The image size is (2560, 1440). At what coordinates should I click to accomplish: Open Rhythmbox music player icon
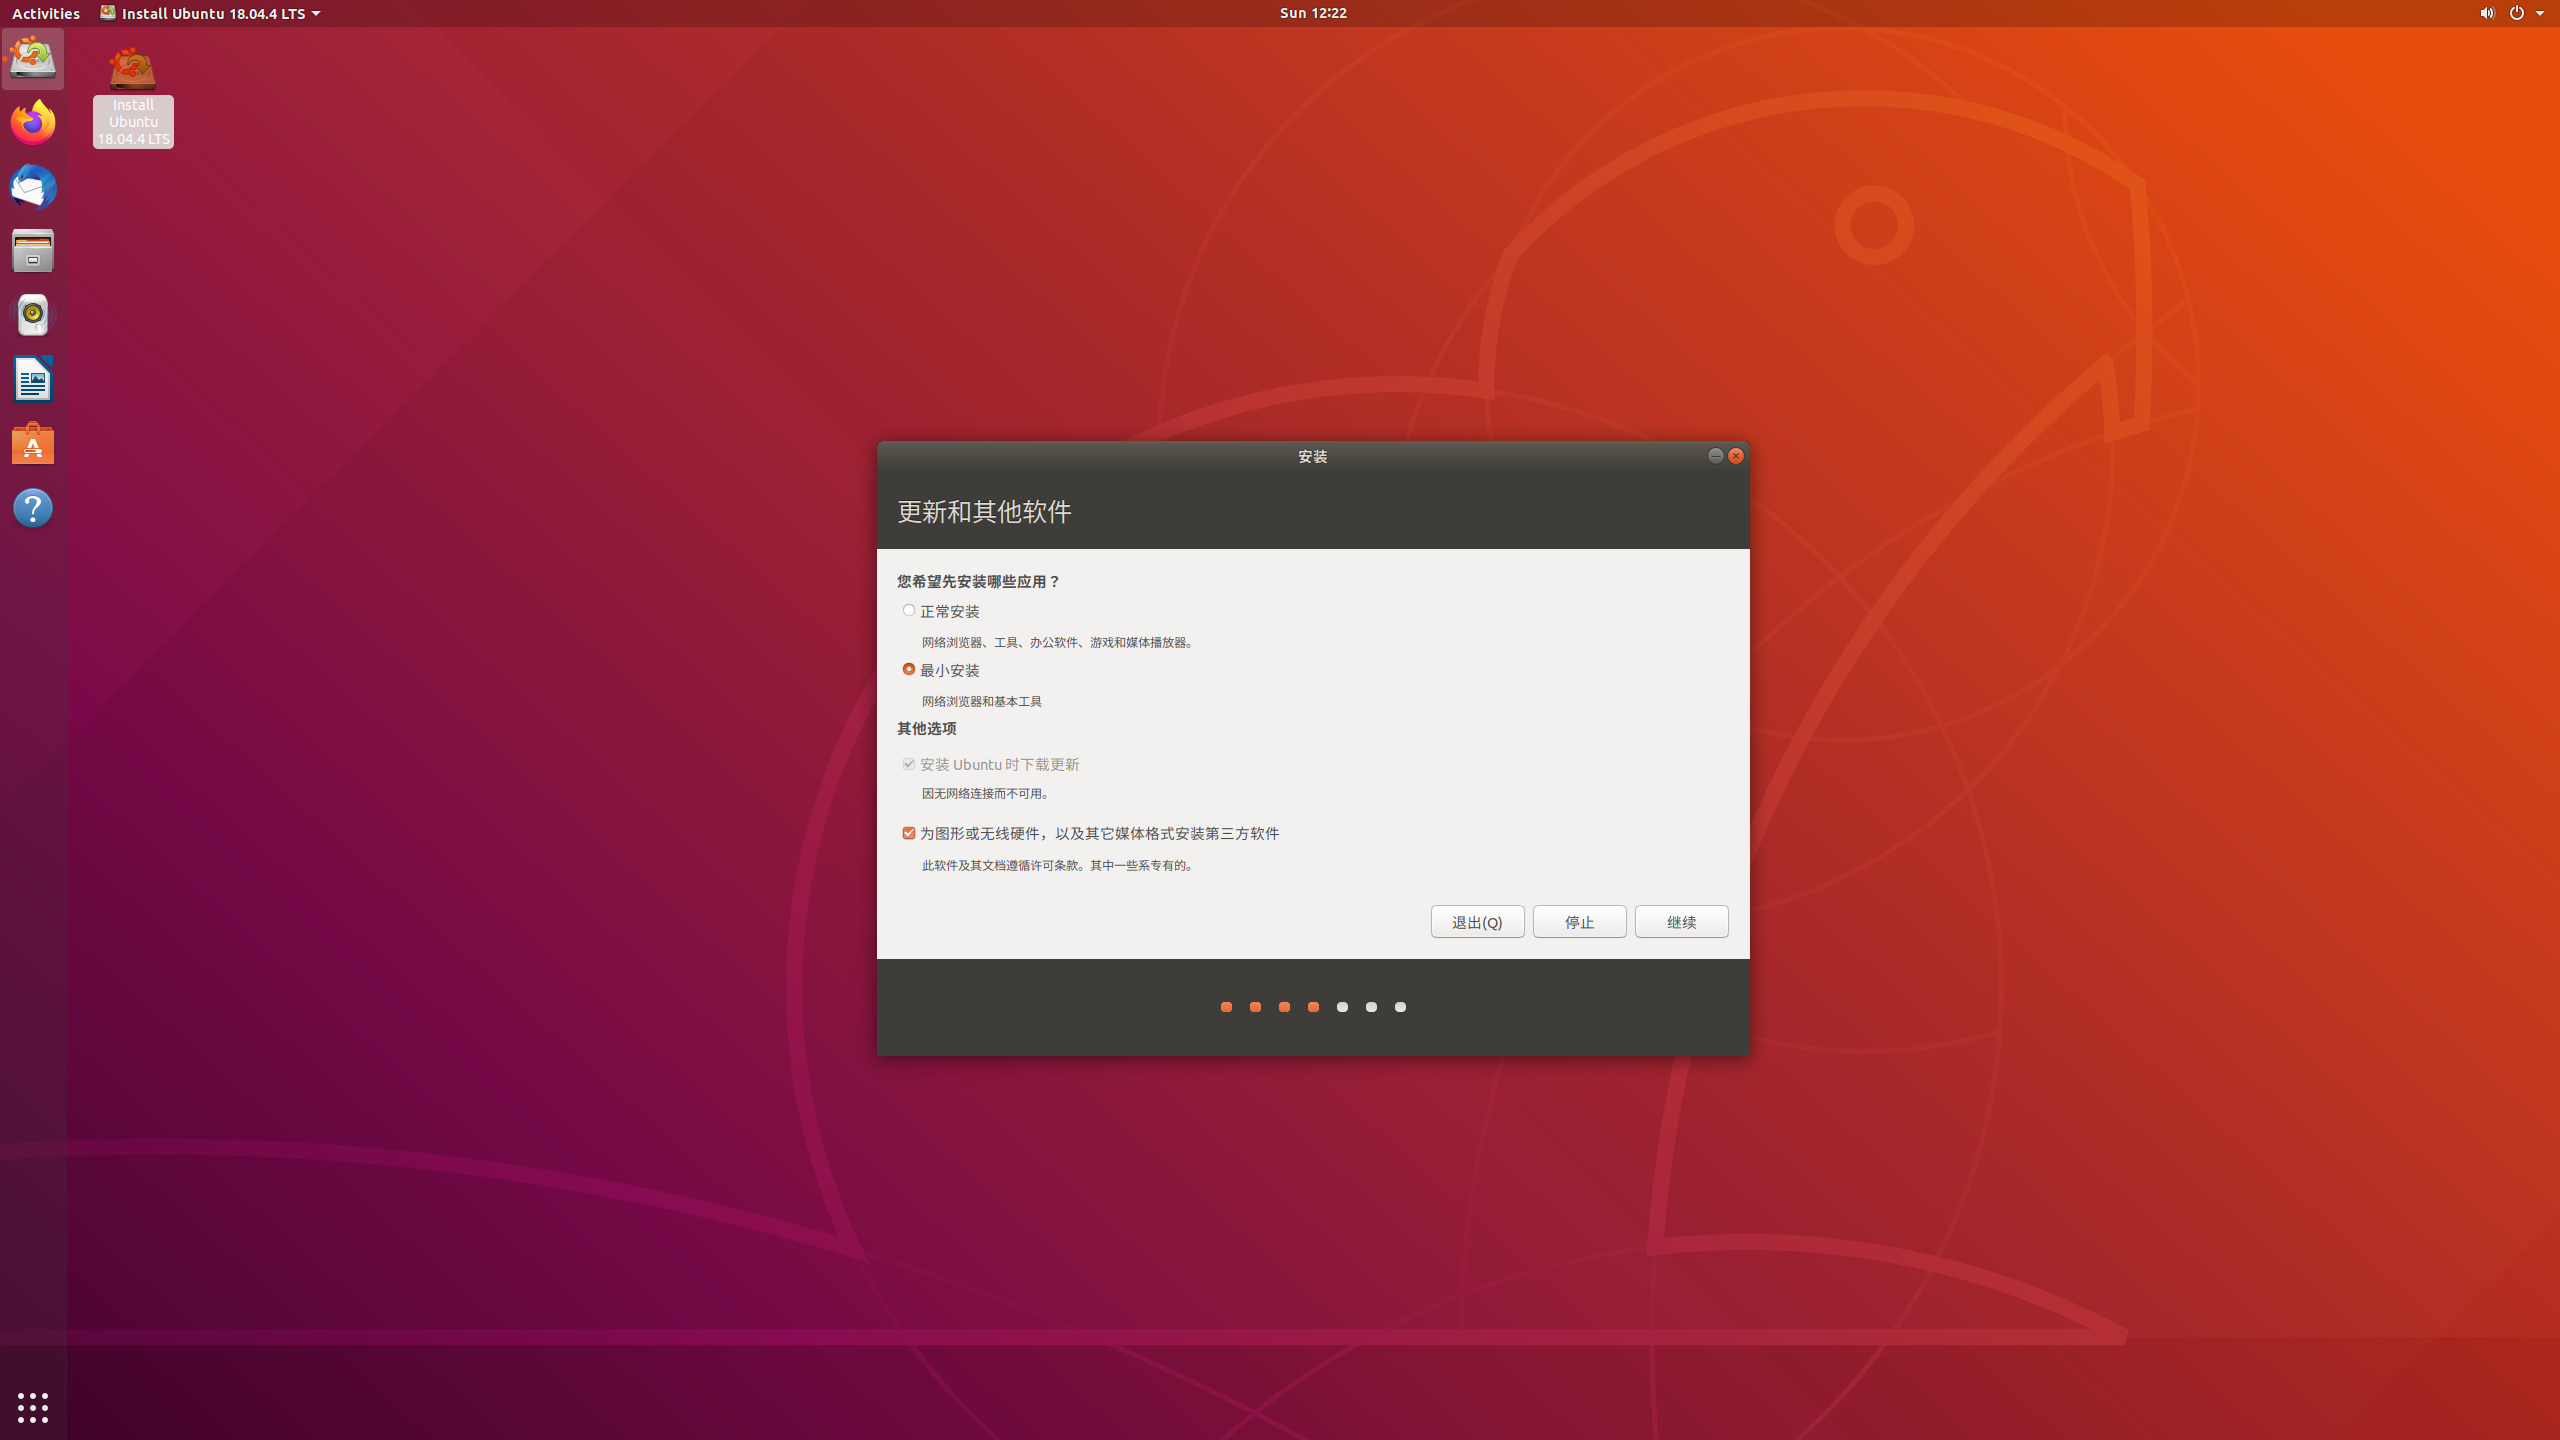(33, 315)
